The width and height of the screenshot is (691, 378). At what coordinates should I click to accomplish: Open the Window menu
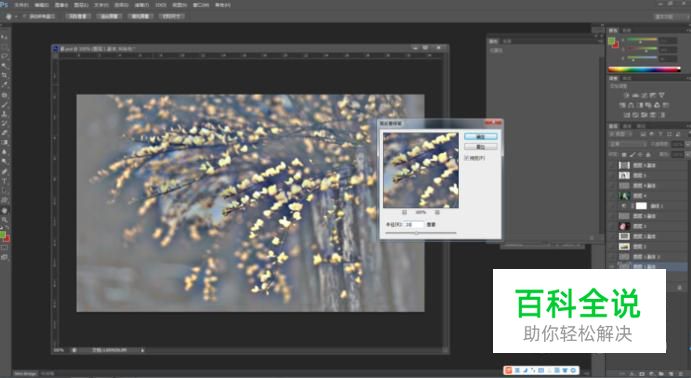point(201,5)
